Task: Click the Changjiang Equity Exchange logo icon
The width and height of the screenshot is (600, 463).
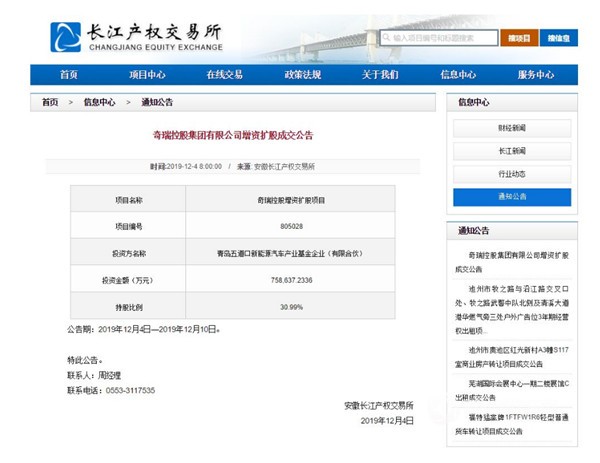Action: 65,37
